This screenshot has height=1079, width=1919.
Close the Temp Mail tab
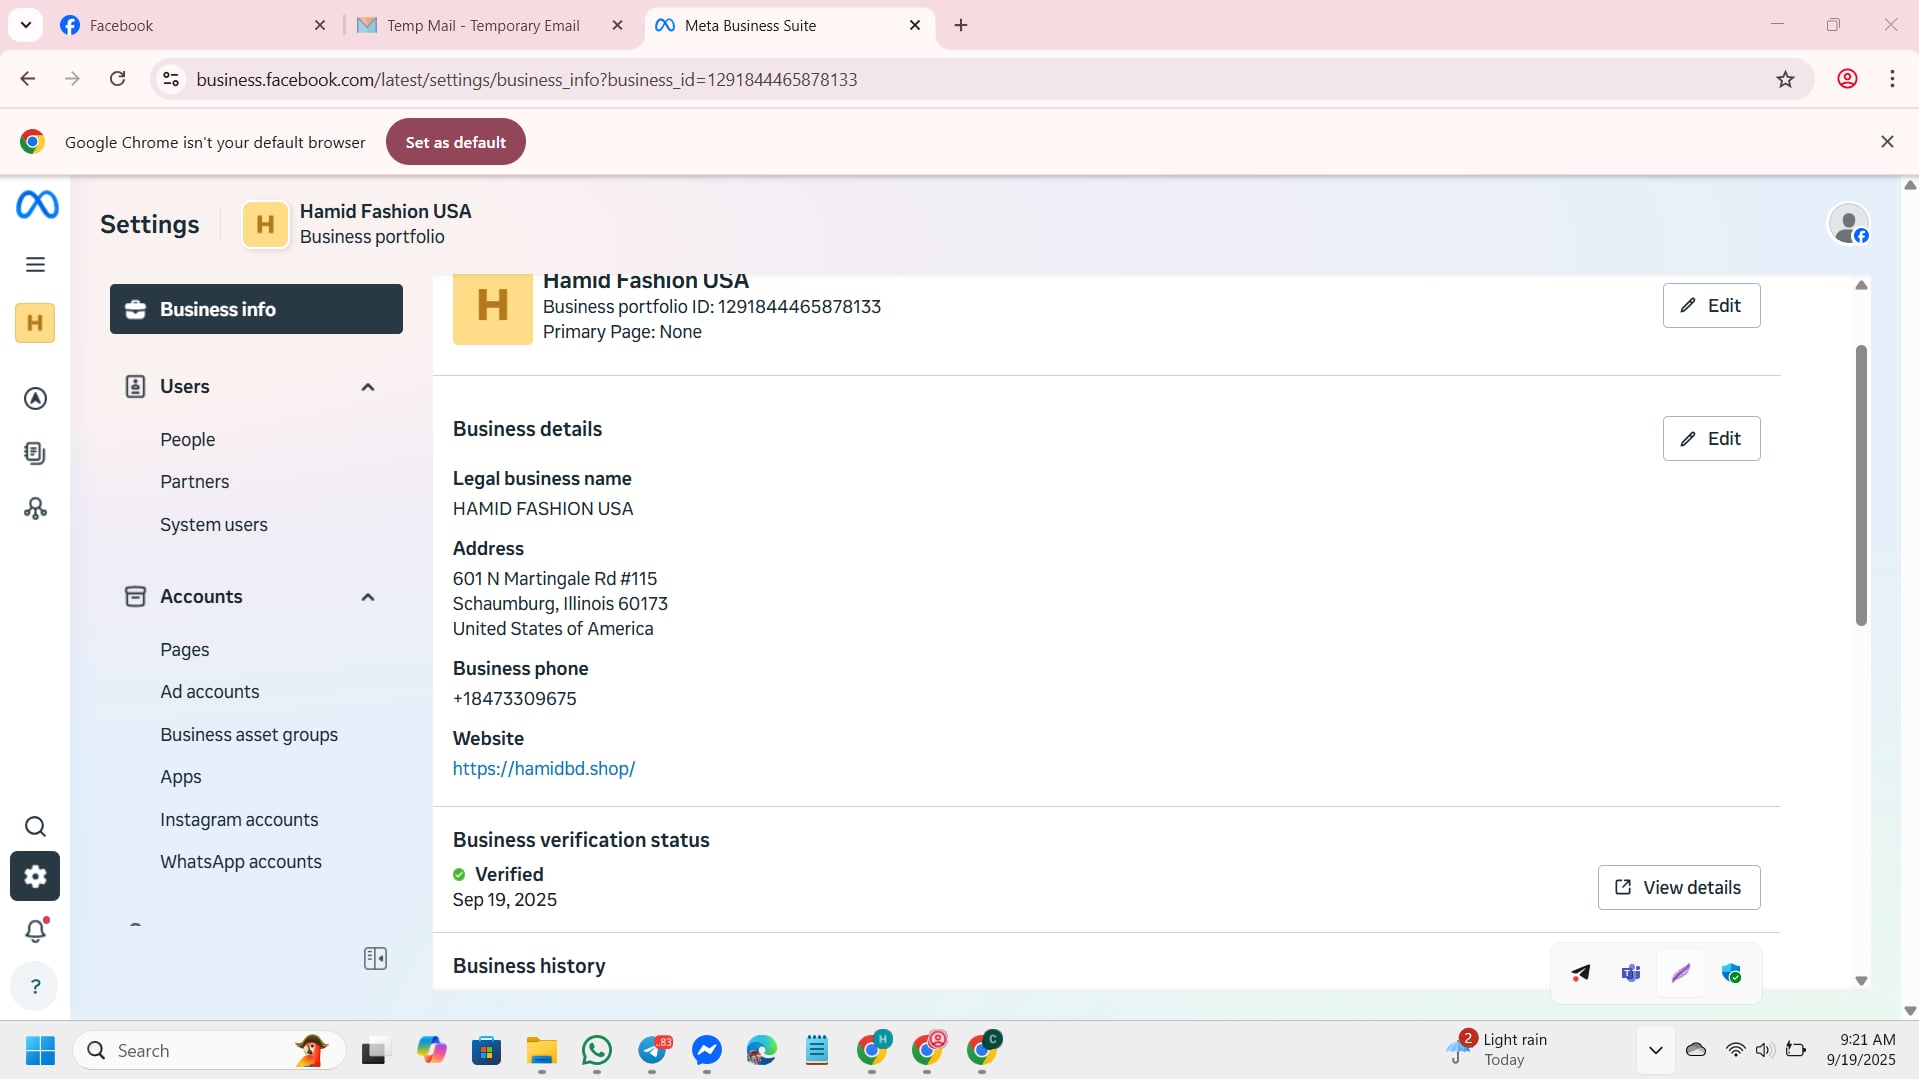[618, 25]
